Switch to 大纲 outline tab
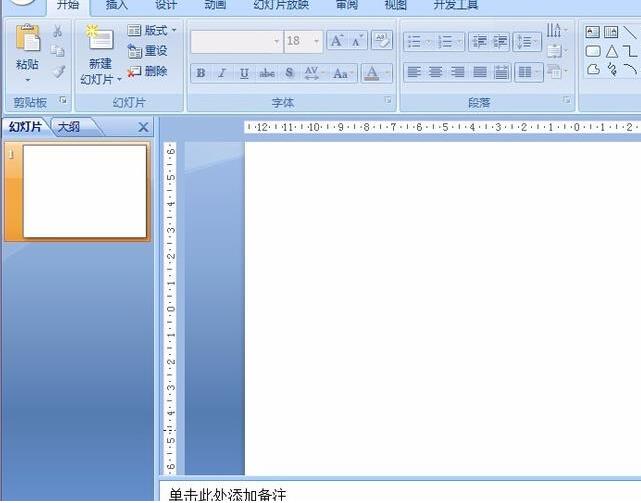Image resolution: width=641 pixels, height=503 pixels. point(69,127)
